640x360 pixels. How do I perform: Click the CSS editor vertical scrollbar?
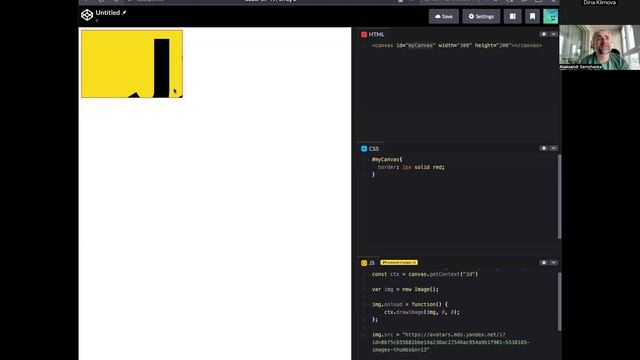(x=559, y=197)
